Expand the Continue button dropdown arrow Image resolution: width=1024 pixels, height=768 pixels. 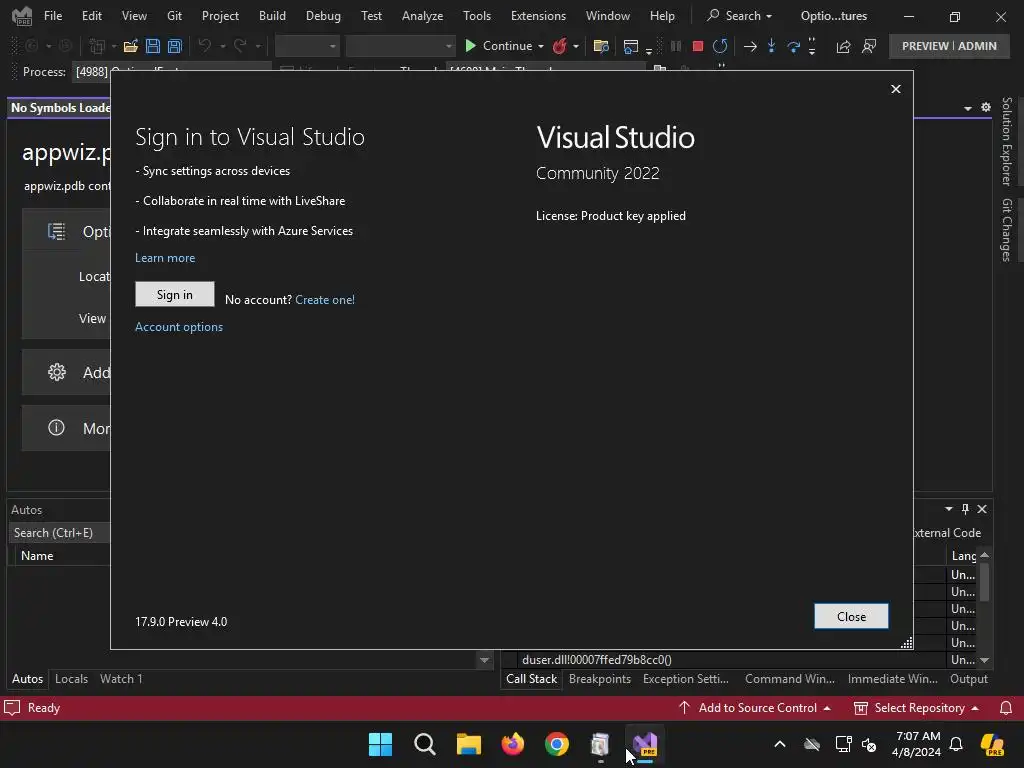pyautogui.click(x=541, y=46)
